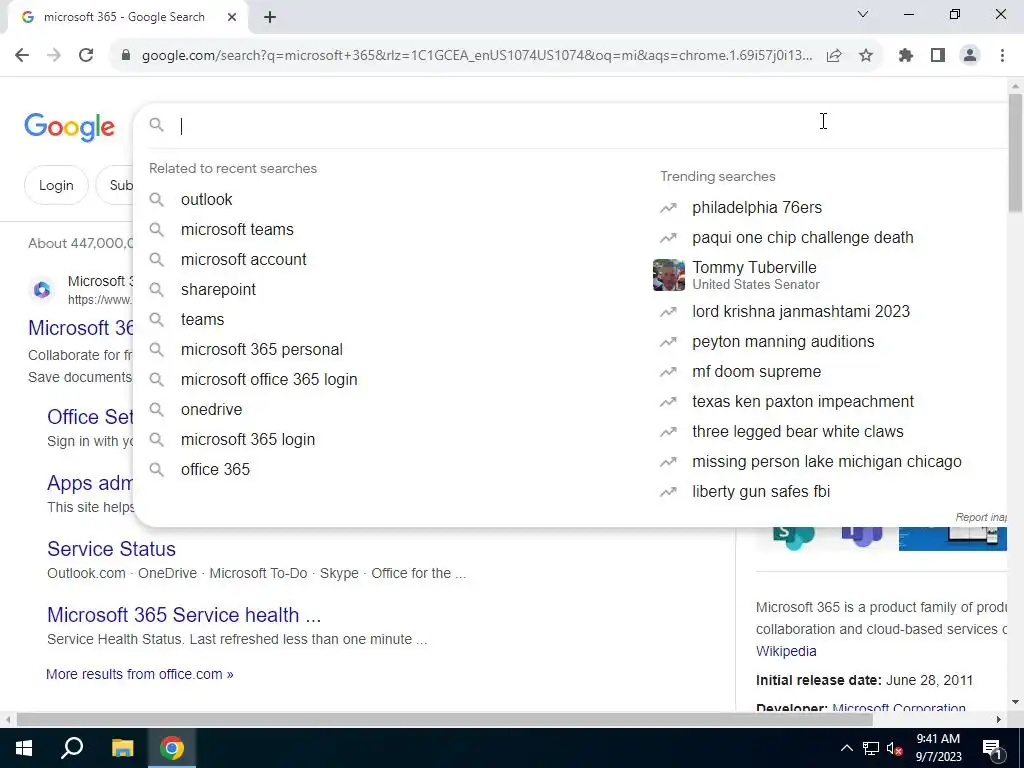Open Microsoft 365 Service health link
Image resolution: width=1024 pixels, height=768 pixels.
184,615
